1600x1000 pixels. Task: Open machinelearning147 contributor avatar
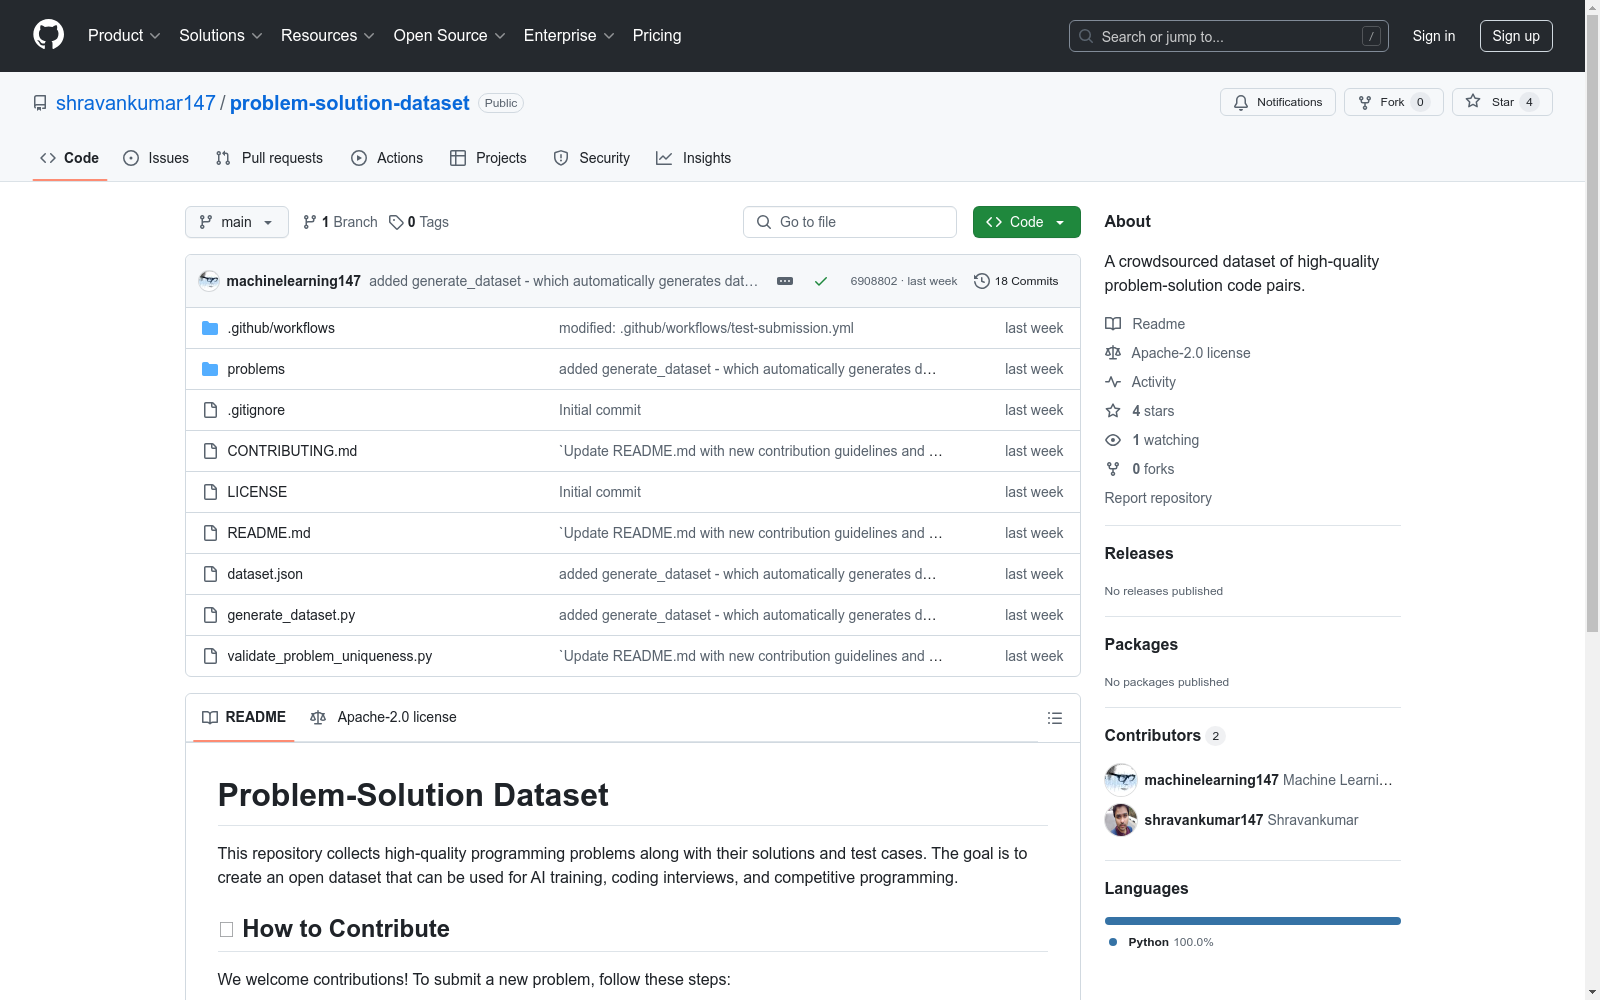[1121, 780]
